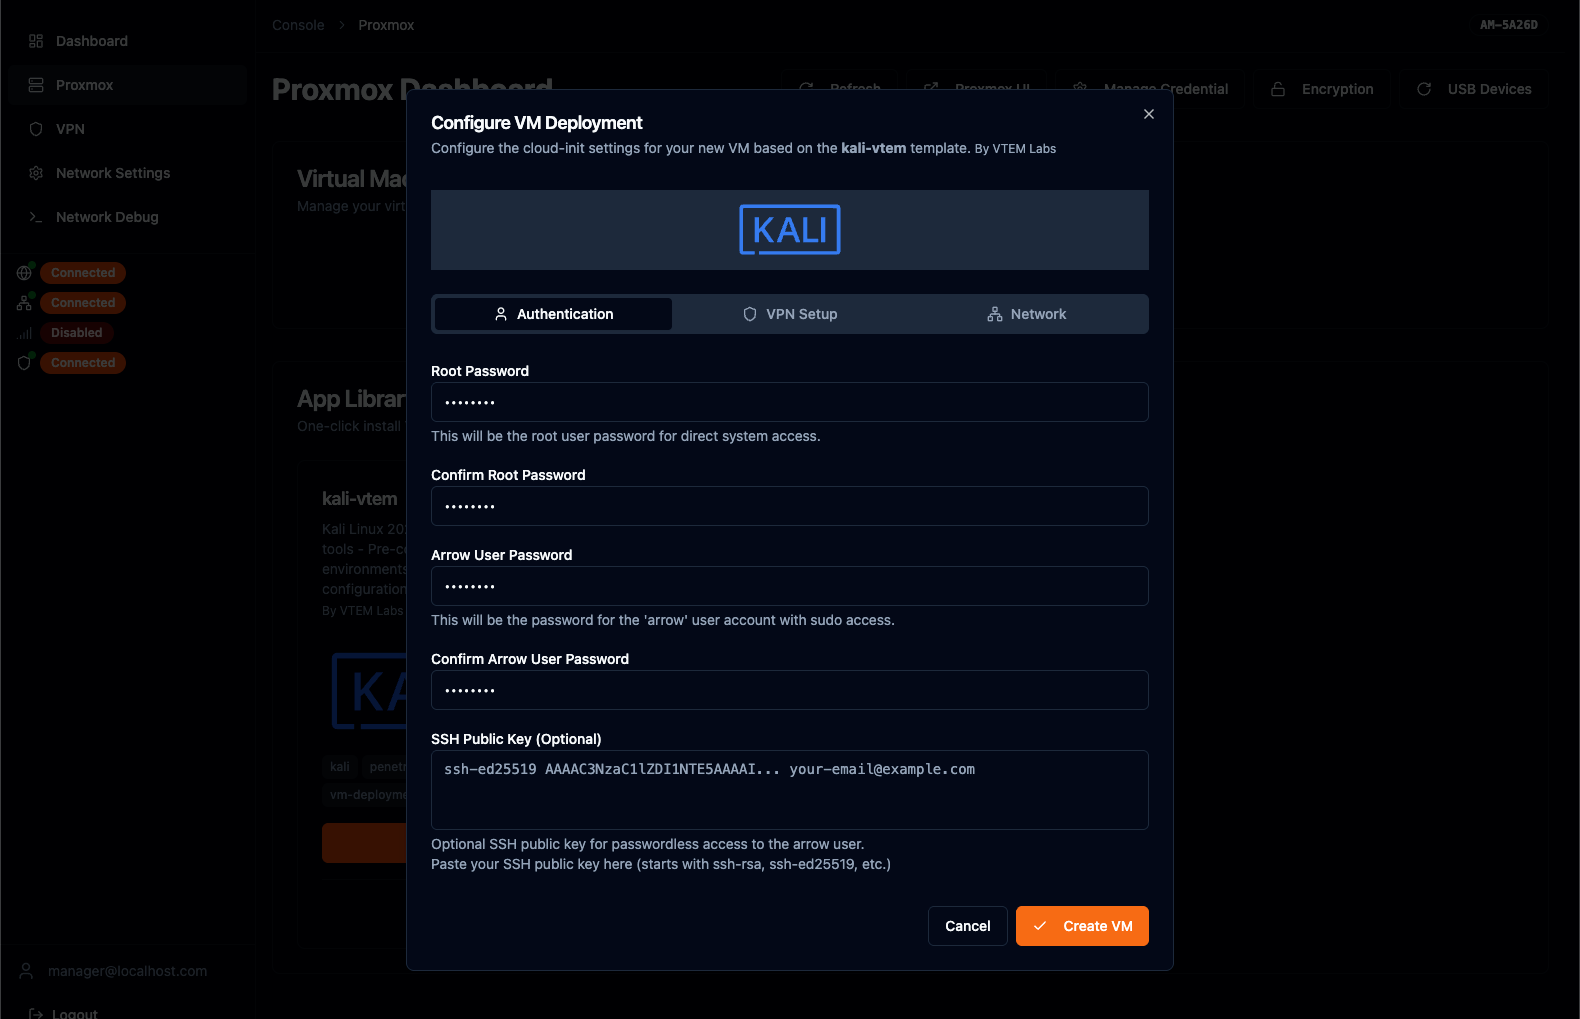Screen dimensions: 1580x1019
Task: Cancel the VM deployment
Action: tap(967, 926)
